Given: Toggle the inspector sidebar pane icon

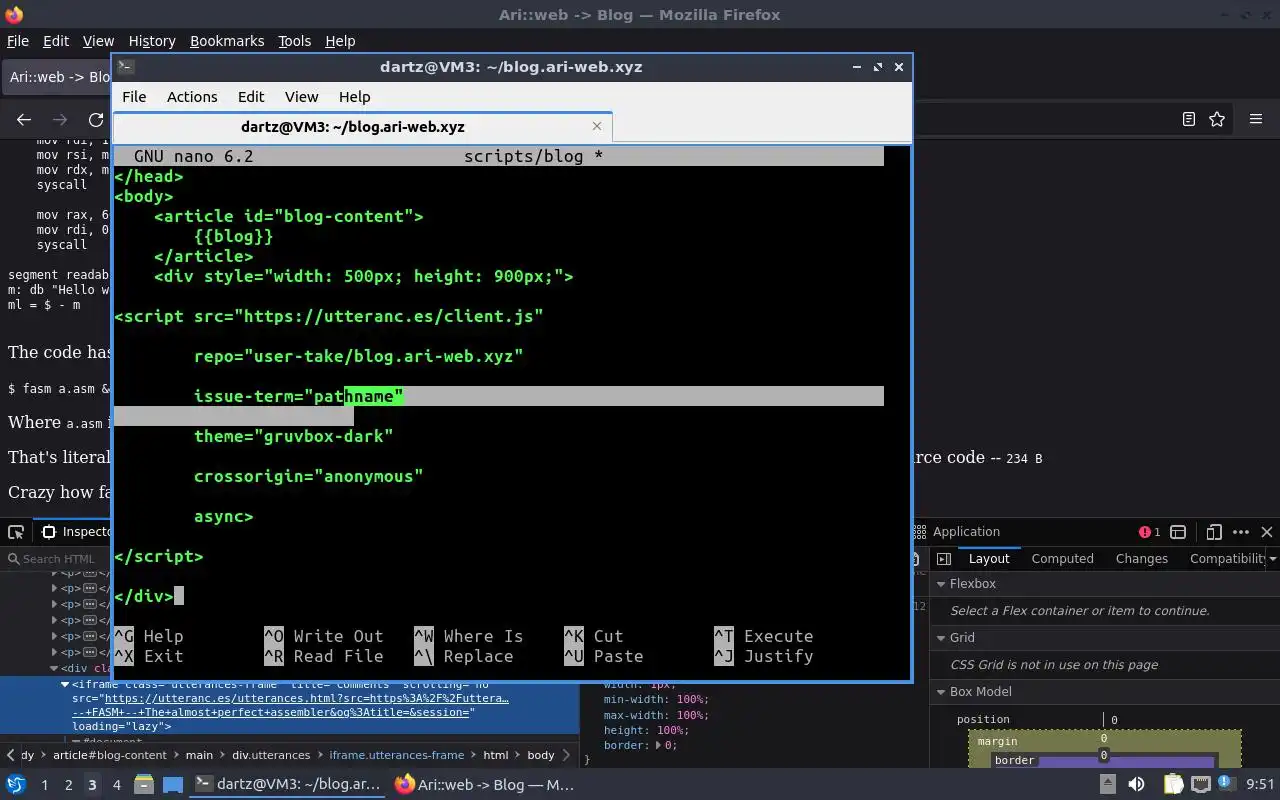Looking at the screenshot, I should pos(944,559).
